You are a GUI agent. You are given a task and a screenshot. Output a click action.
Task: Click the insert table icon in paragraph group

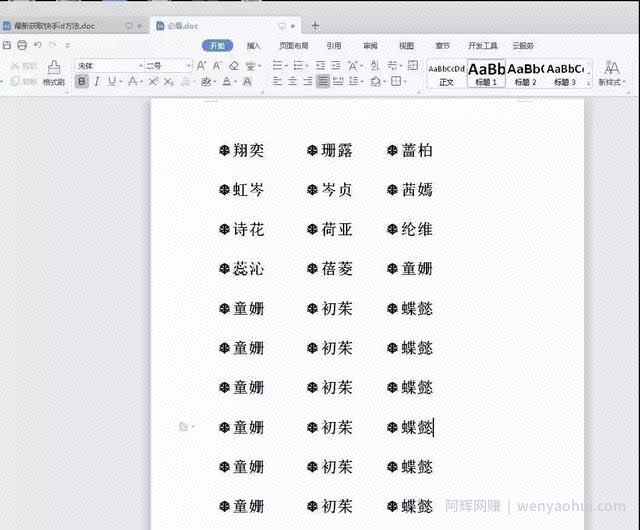[413, 65]
